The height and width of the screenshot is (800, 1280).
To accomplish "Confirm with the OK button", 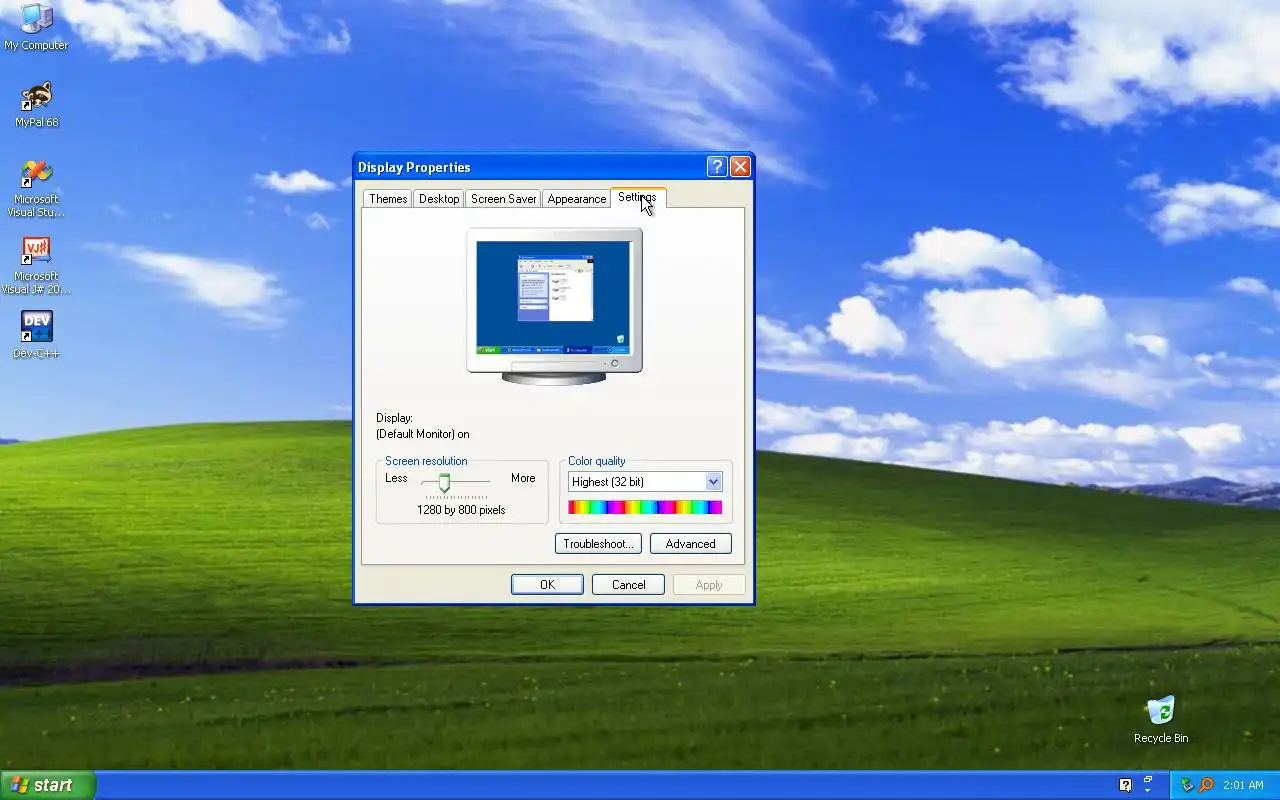I will [547, 585].
